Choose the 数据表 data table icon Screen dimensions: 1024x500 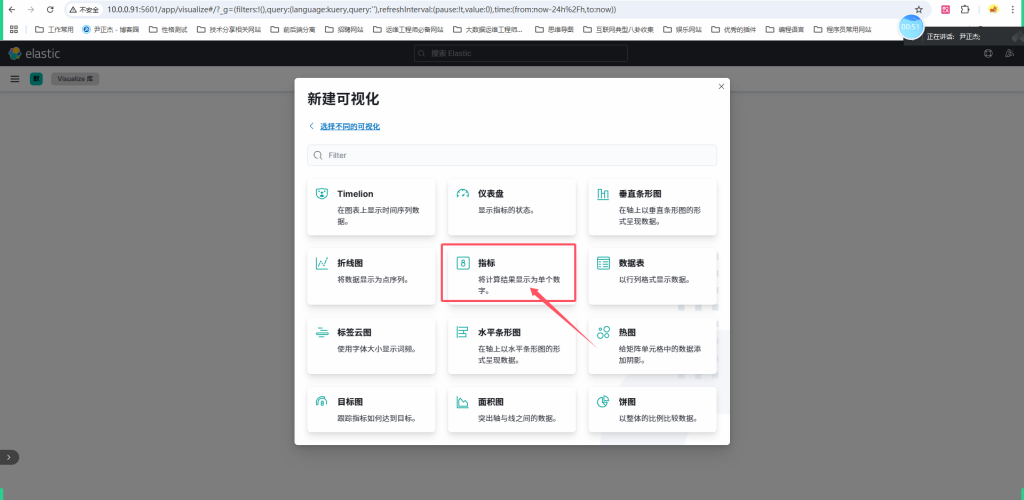(603, 263)
